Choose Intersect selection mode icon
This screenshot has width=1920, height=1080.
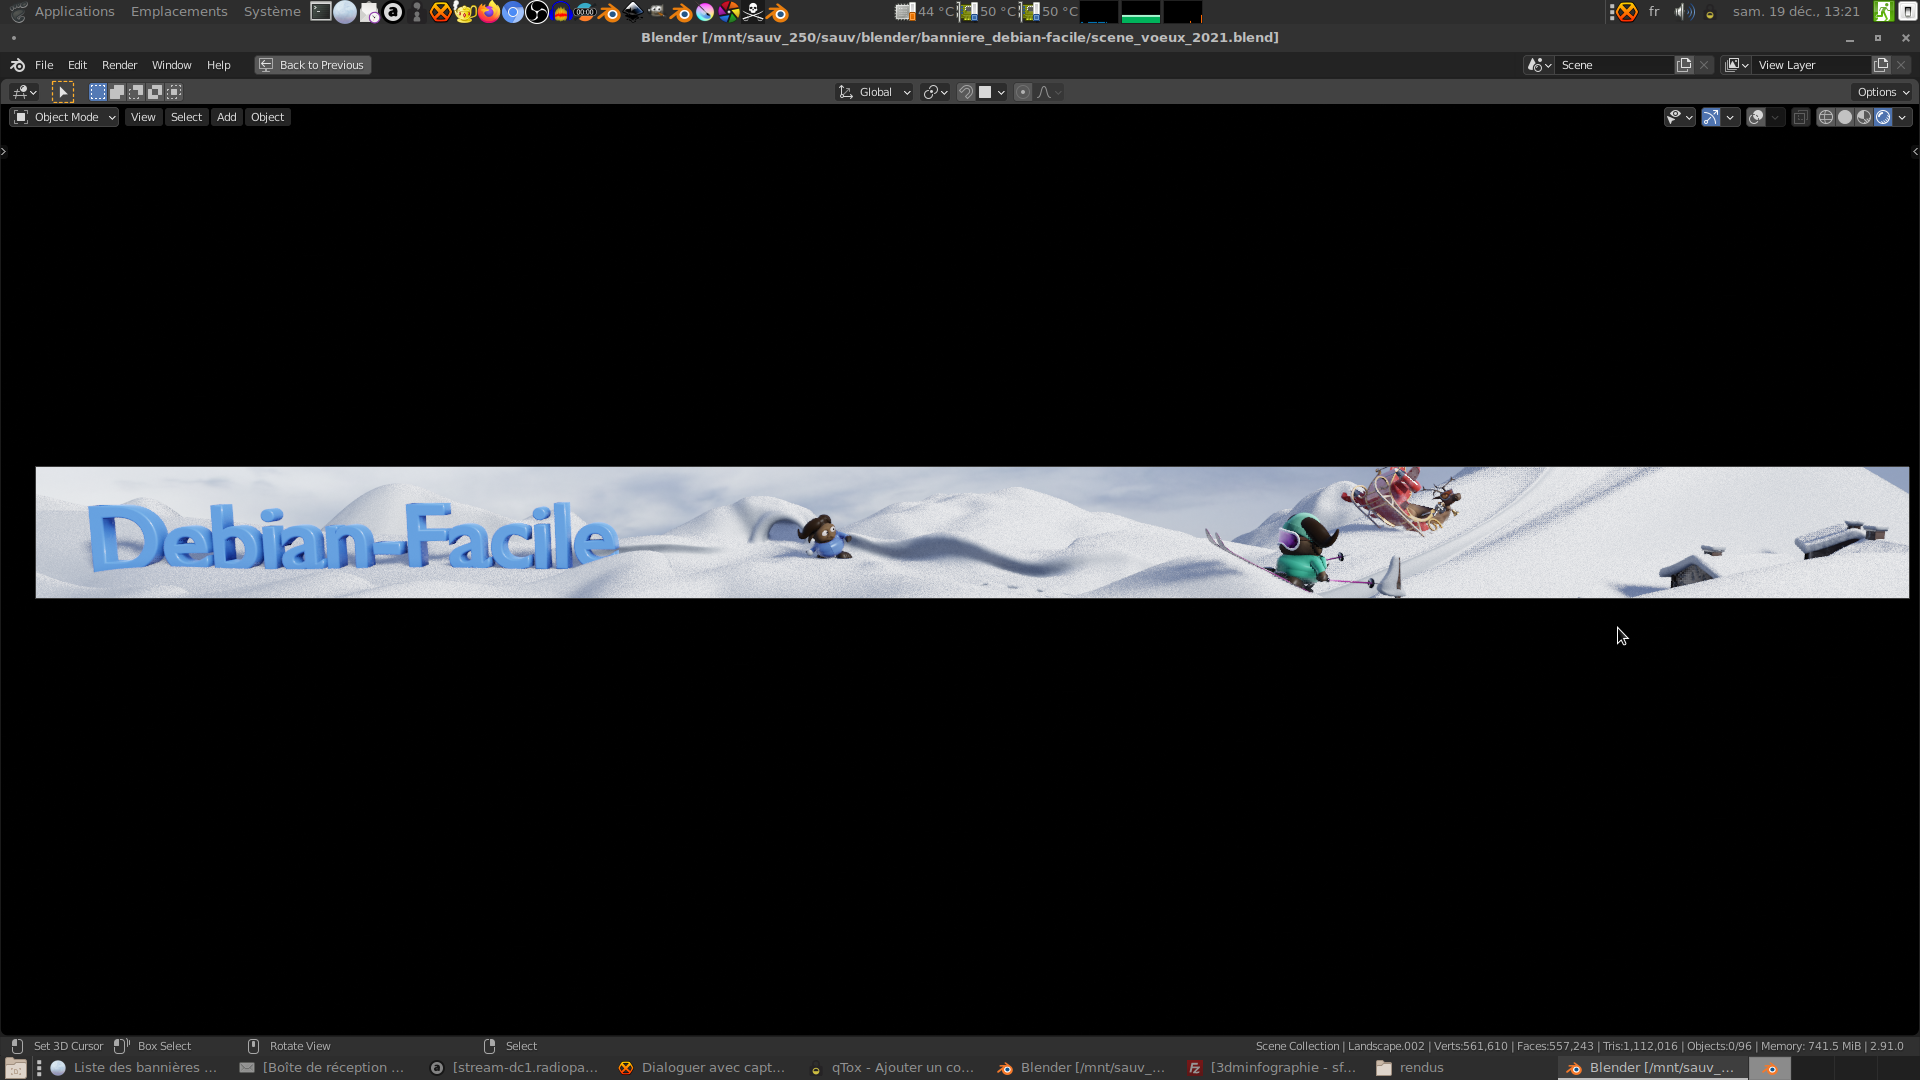point(174,92)
